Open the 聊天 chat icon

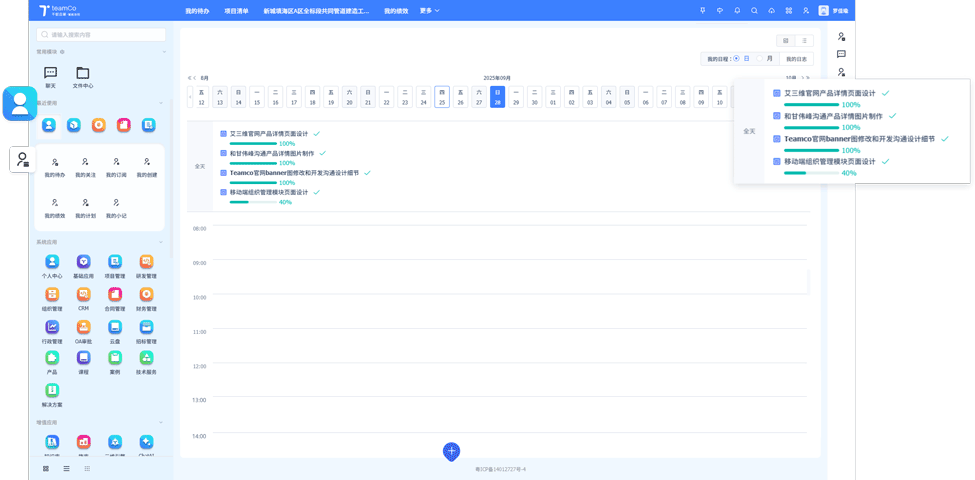click(50, 73)
